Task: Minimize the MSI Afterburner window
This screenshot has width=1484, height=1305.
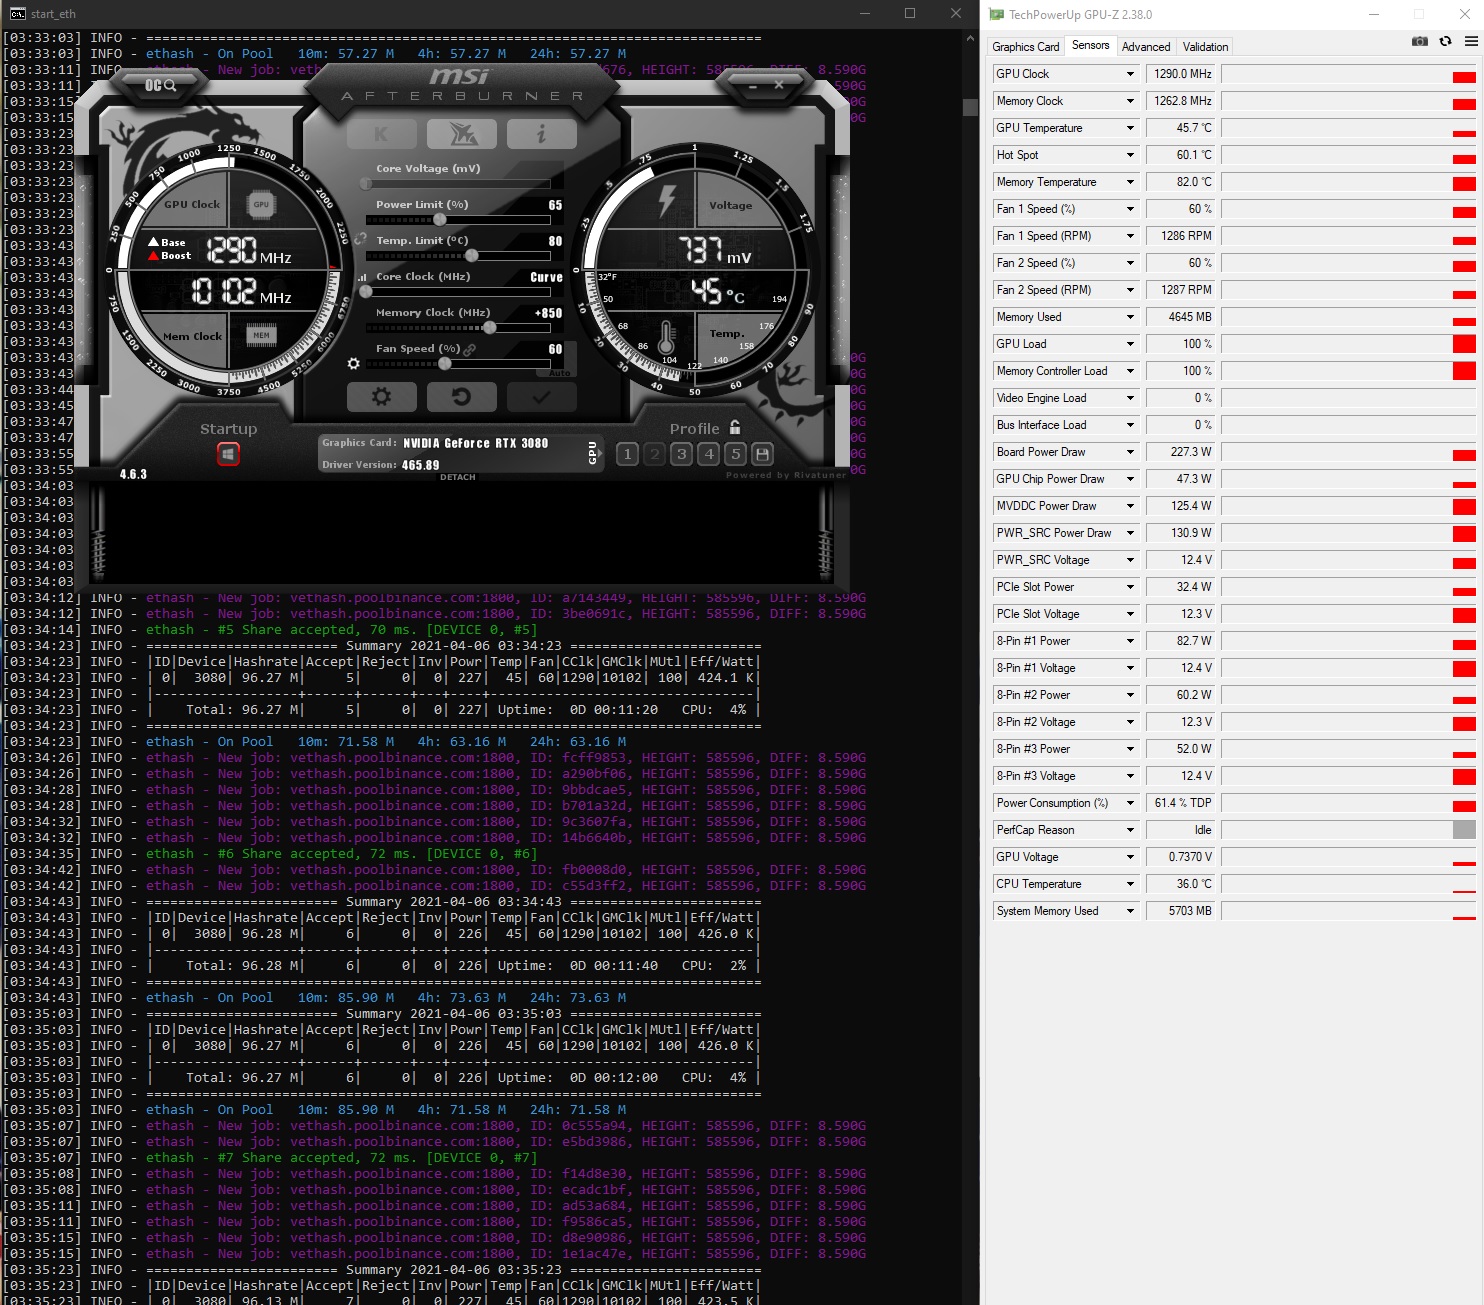Action: [753, 86]
